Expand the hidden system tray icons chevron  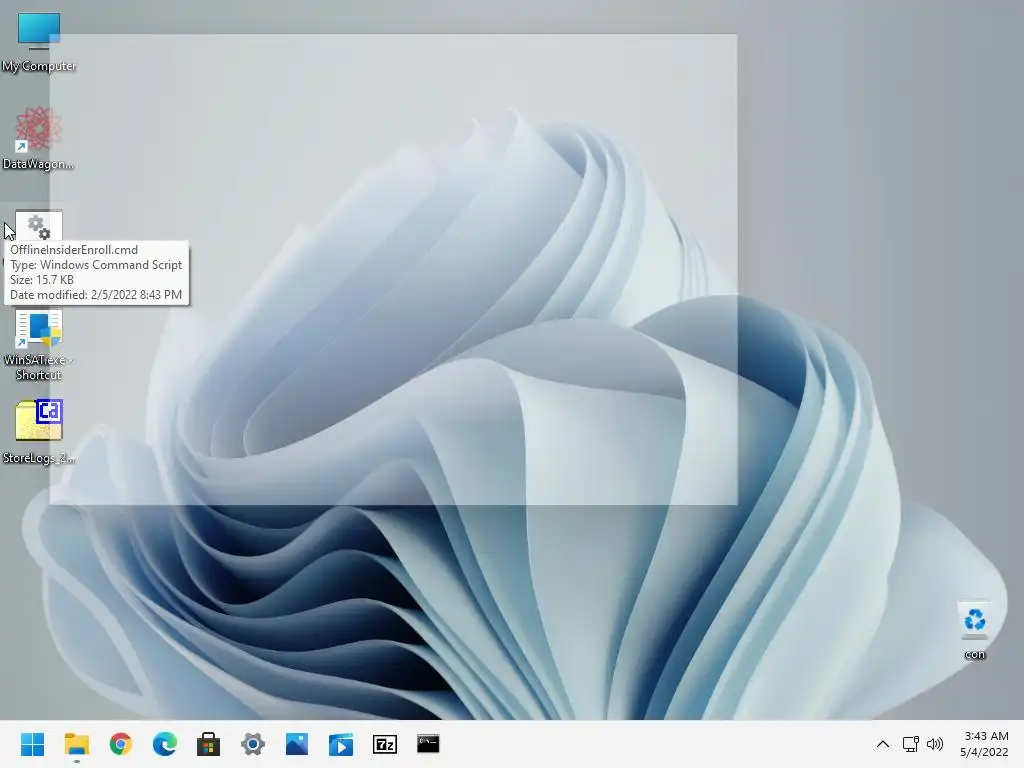[x=882, y=744]
